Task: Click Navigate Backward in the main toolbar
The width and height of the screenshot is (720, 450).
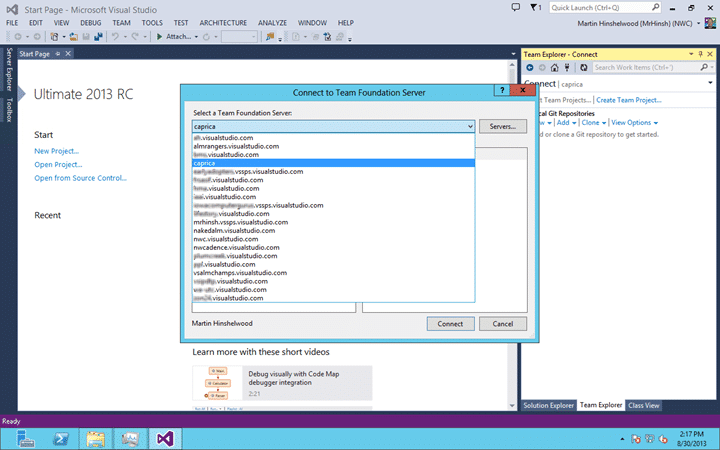Action: click(x=18, y=37)
